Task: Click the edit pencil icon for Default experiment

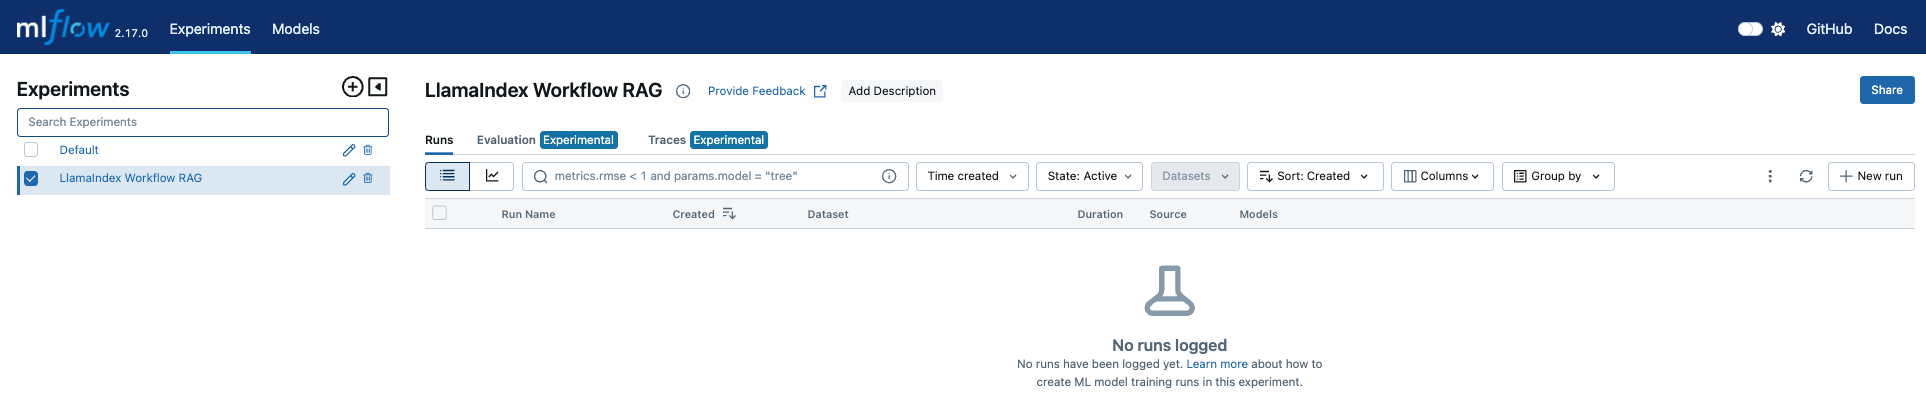Action: point(349,150)
